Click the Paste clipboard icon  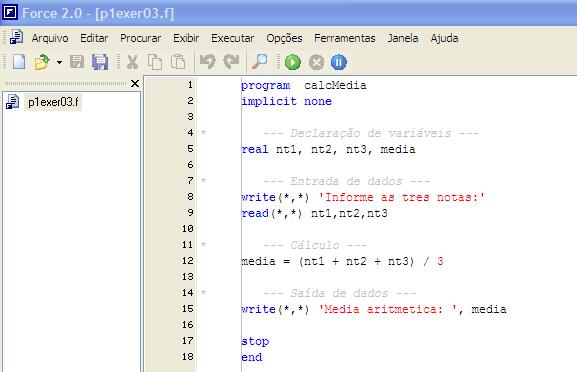tap(178, 62)
